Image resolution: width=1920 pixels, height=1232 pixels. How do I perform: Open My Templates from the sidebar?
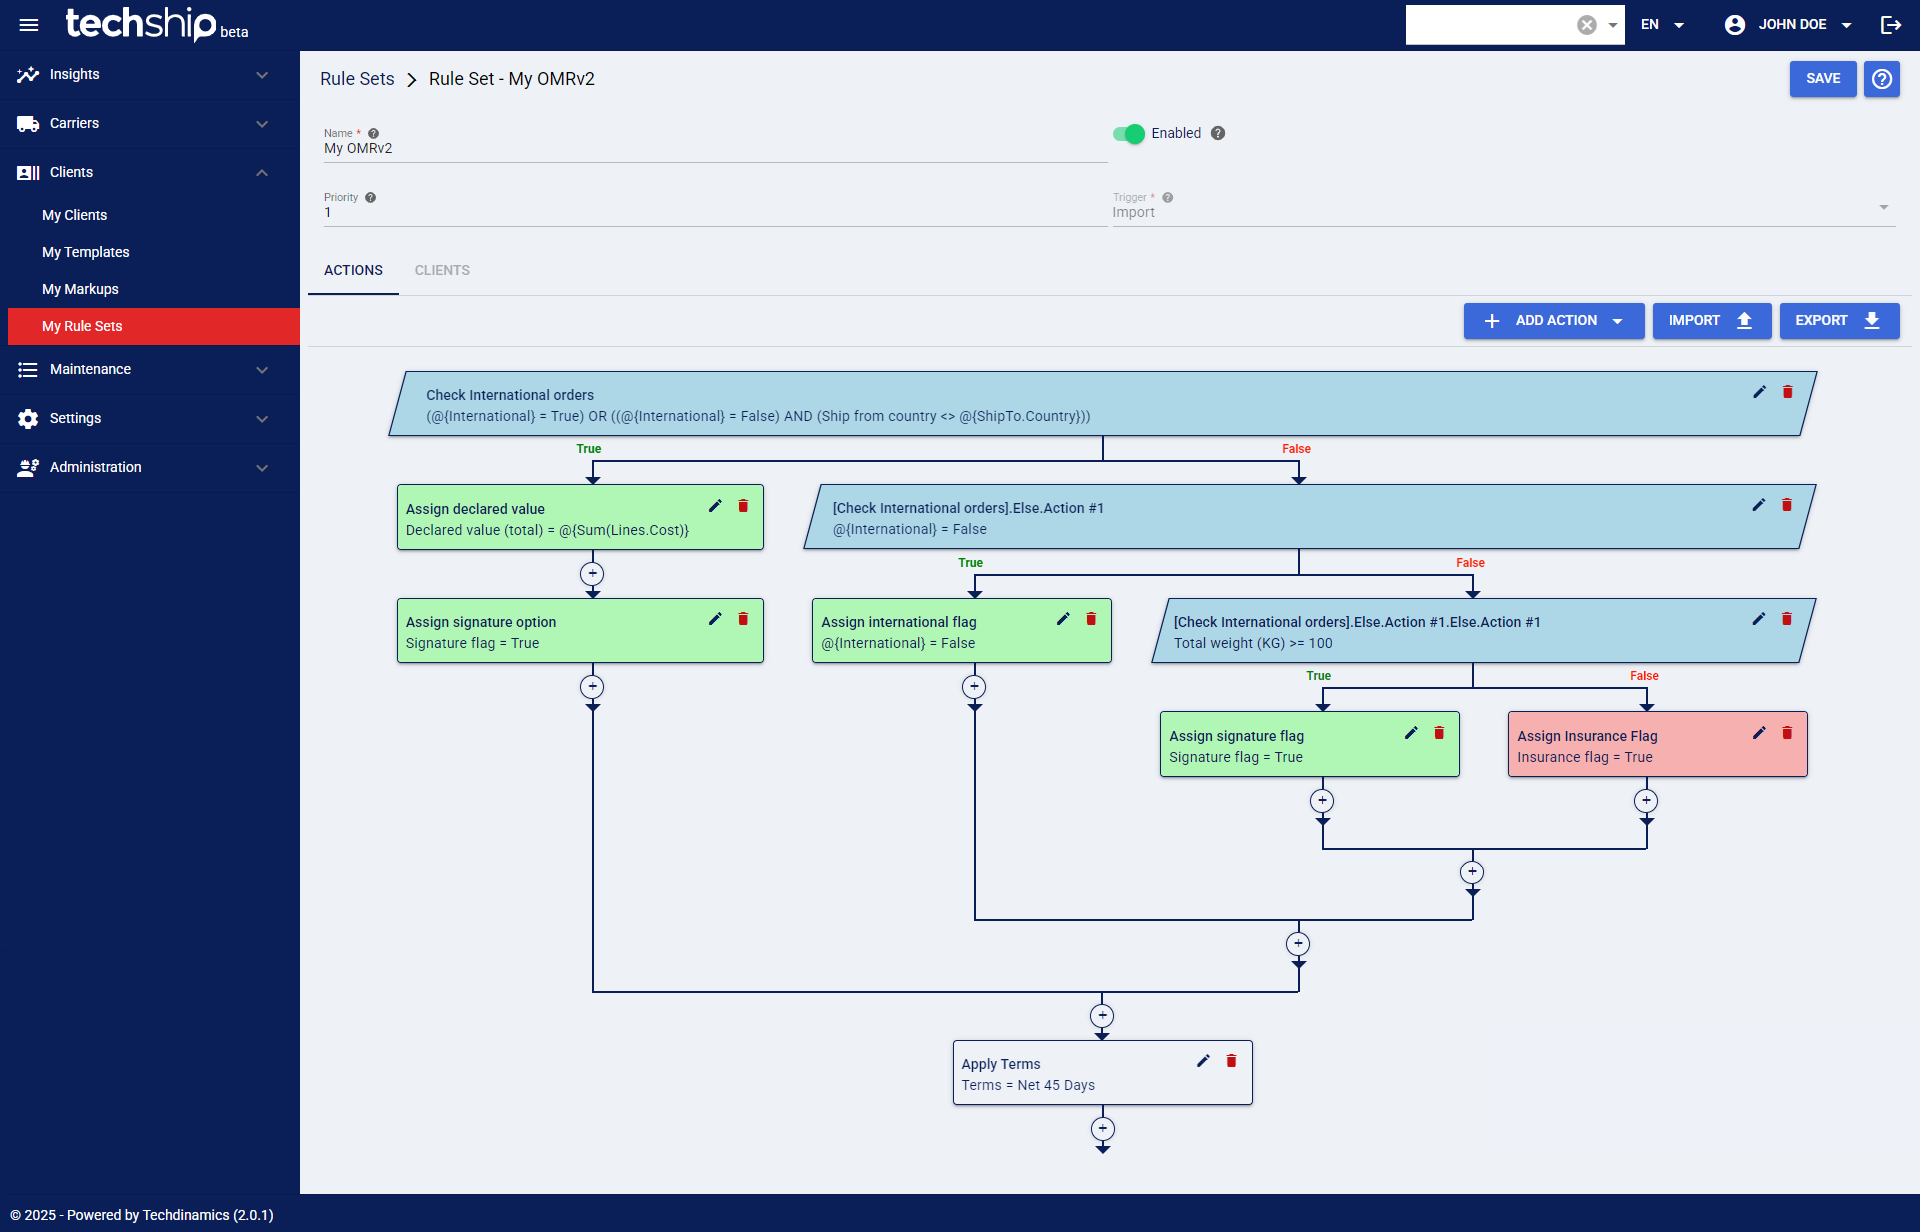tap(85, 252)
